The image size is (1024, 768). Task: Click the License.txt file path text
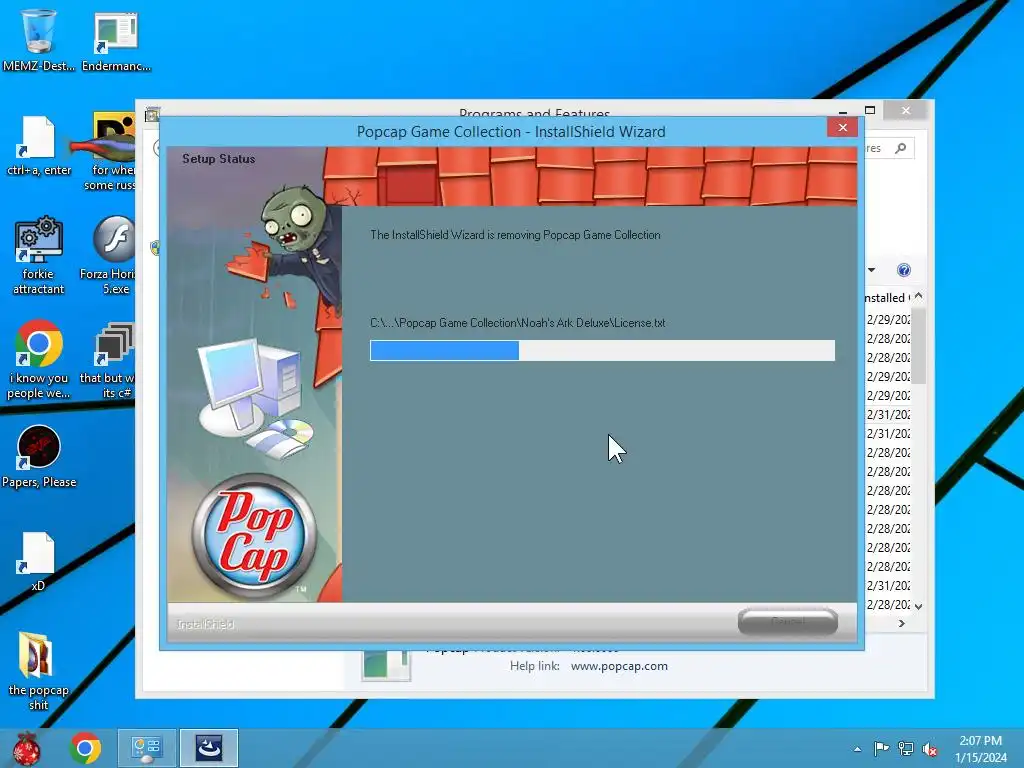coord(517,323)
